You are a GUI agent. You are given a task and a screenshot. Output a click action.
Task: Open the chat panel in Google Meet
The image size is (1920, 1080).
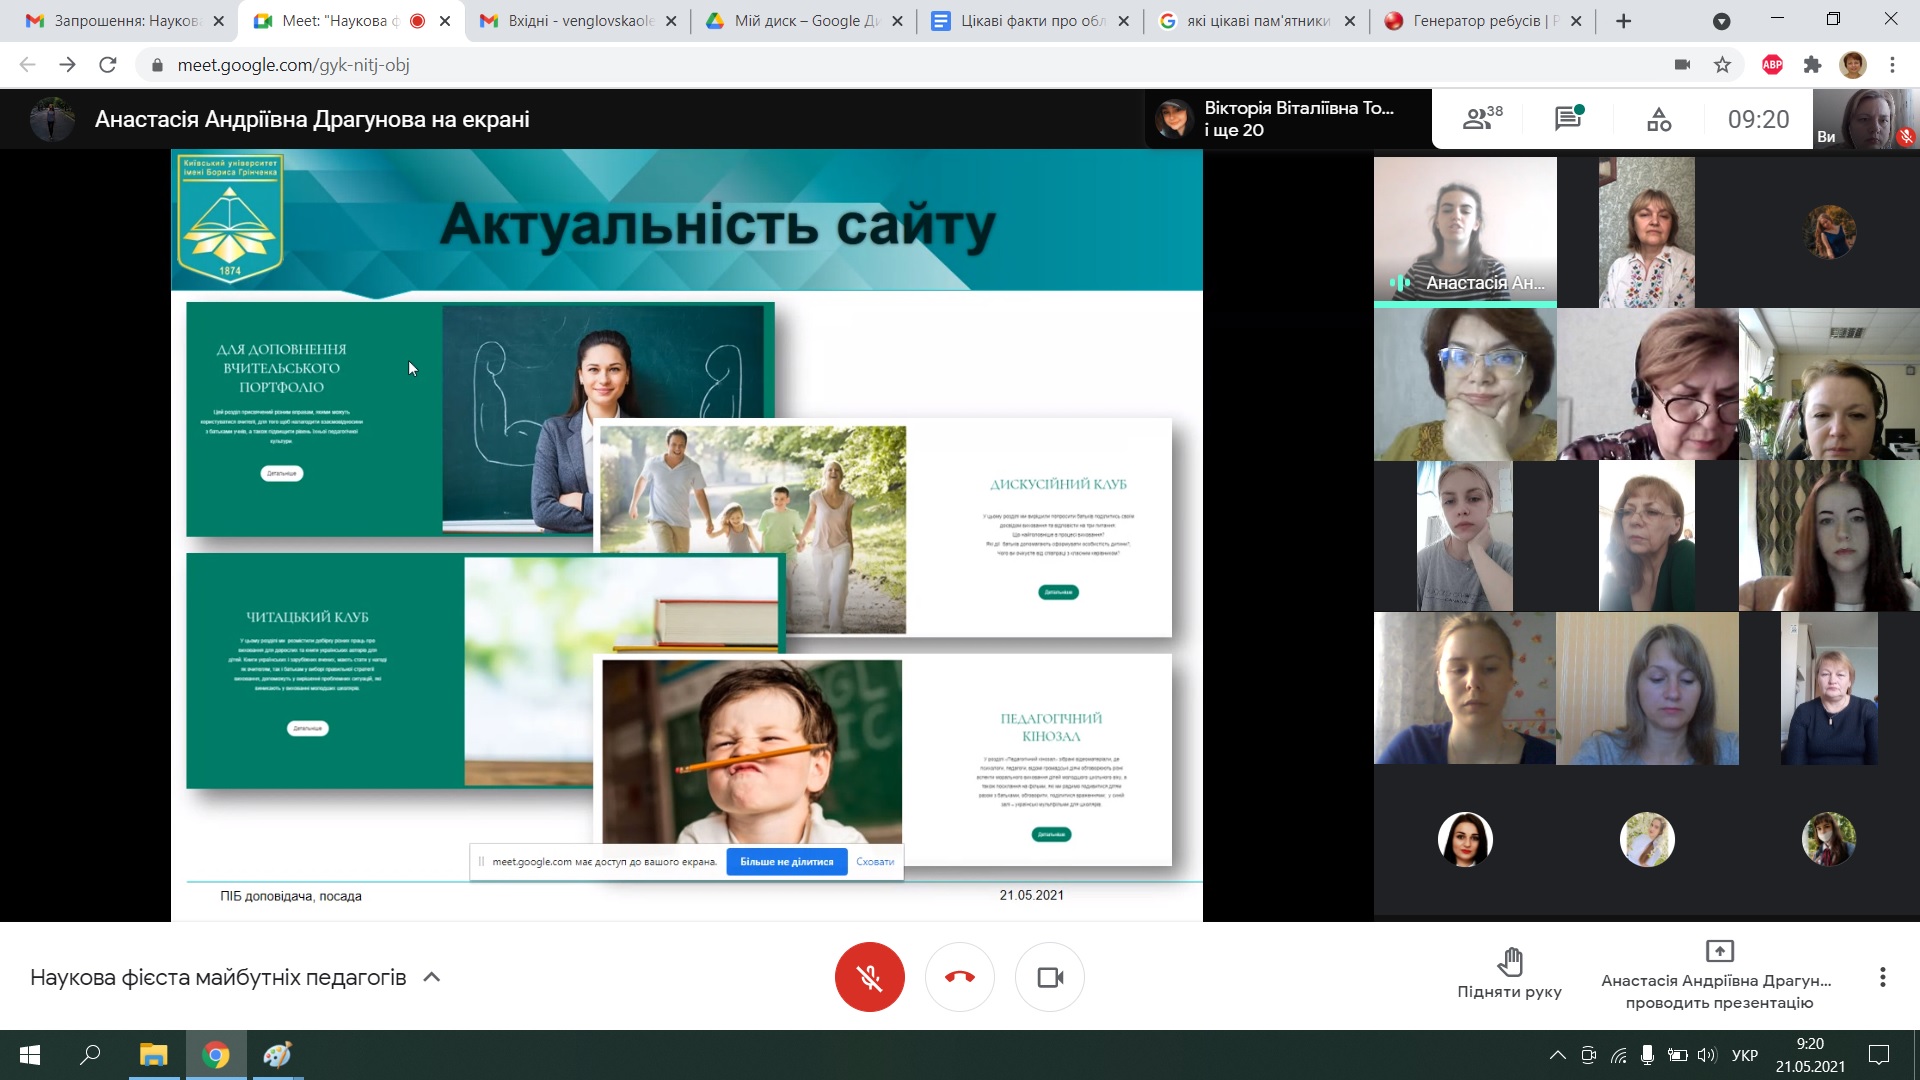(x=1566, y=118)
